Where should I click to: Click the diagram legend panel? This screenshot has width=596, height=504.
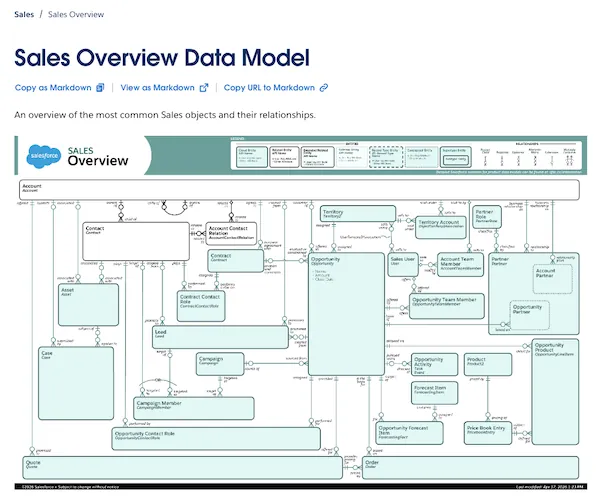coord(406,156)
